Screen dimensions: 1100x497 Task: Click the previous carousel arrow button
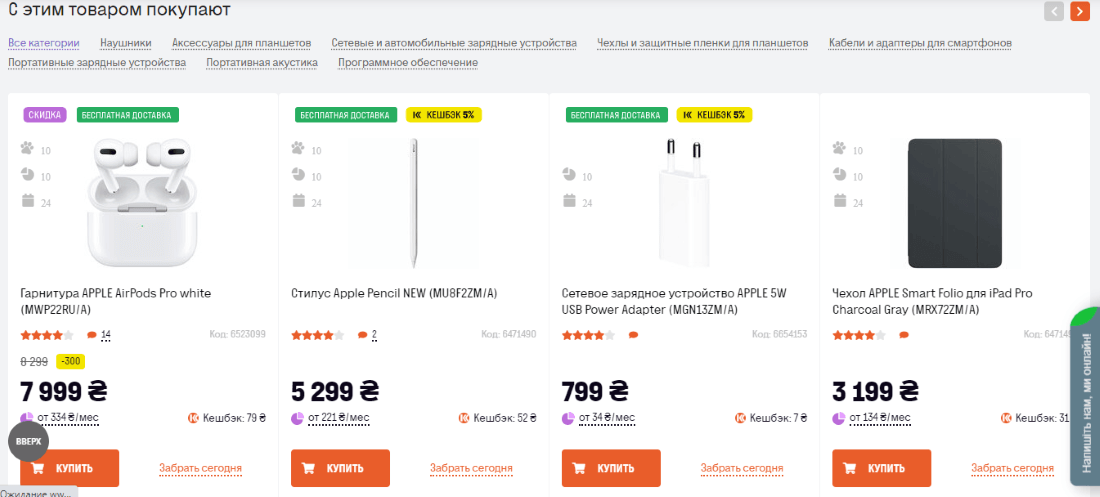(x=1054, y=11)
